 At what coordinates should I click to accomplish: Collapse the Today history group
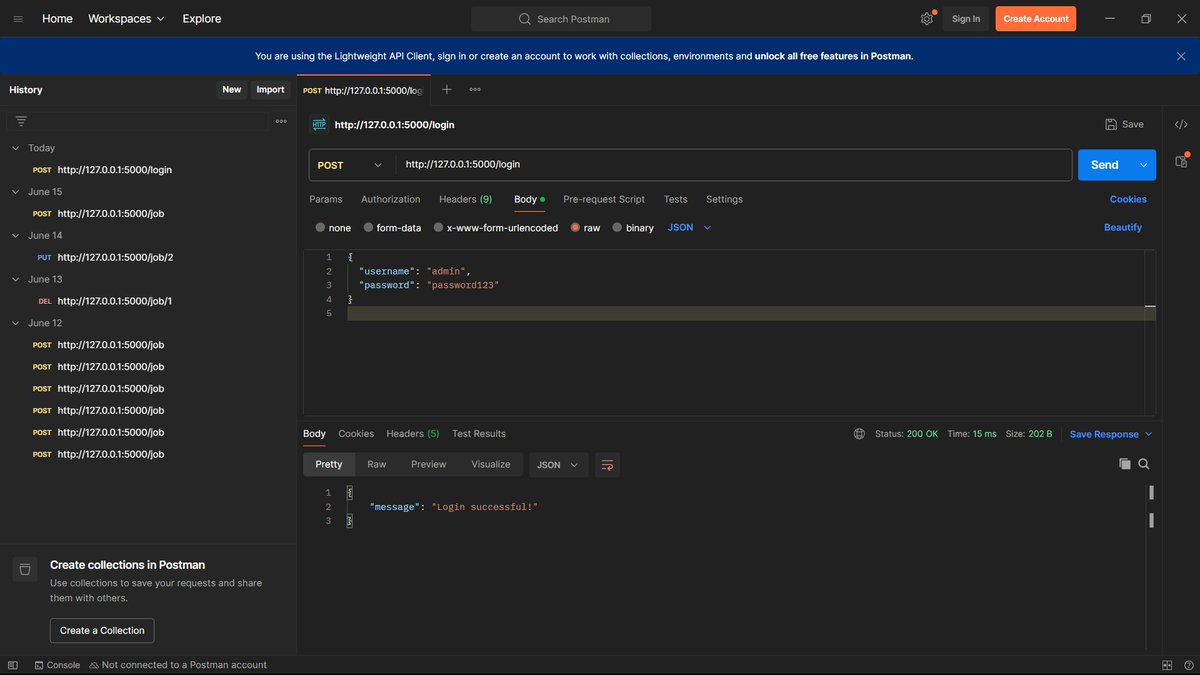(x=15, y=148)
